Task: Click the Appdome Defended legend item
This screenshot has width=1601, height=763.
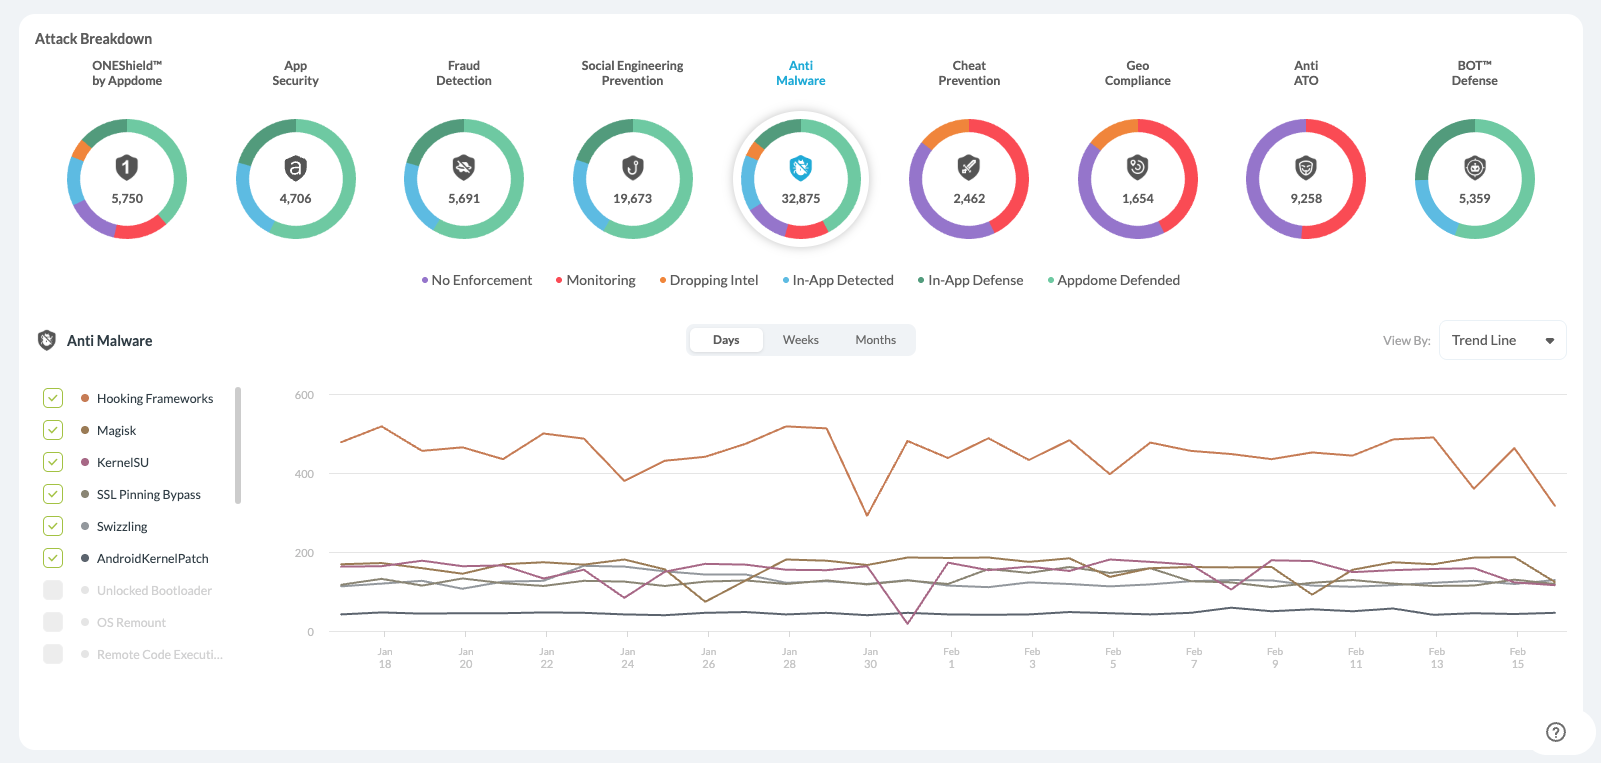Action: coord(1117,280)
